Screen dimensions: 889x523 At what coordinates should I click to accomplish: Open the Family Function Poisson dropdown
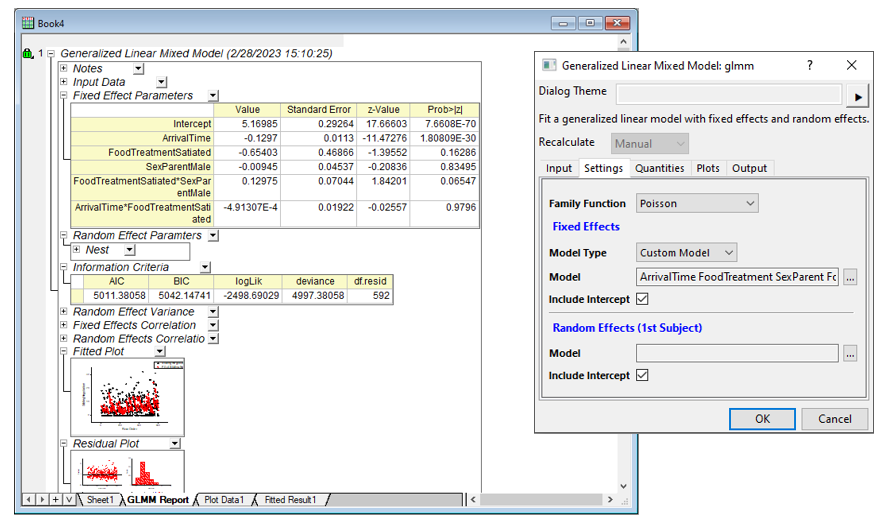click(697, 203)
